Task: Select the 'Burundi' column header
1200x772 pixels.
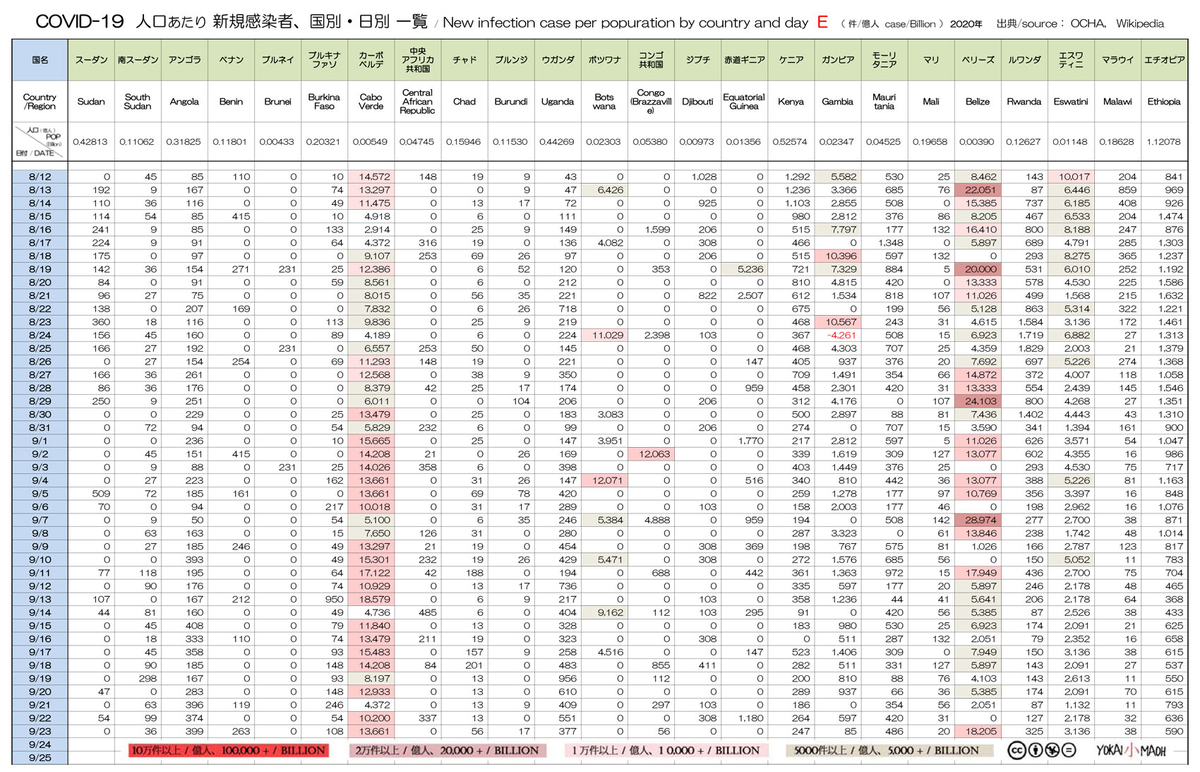Action: pos(510,102)
